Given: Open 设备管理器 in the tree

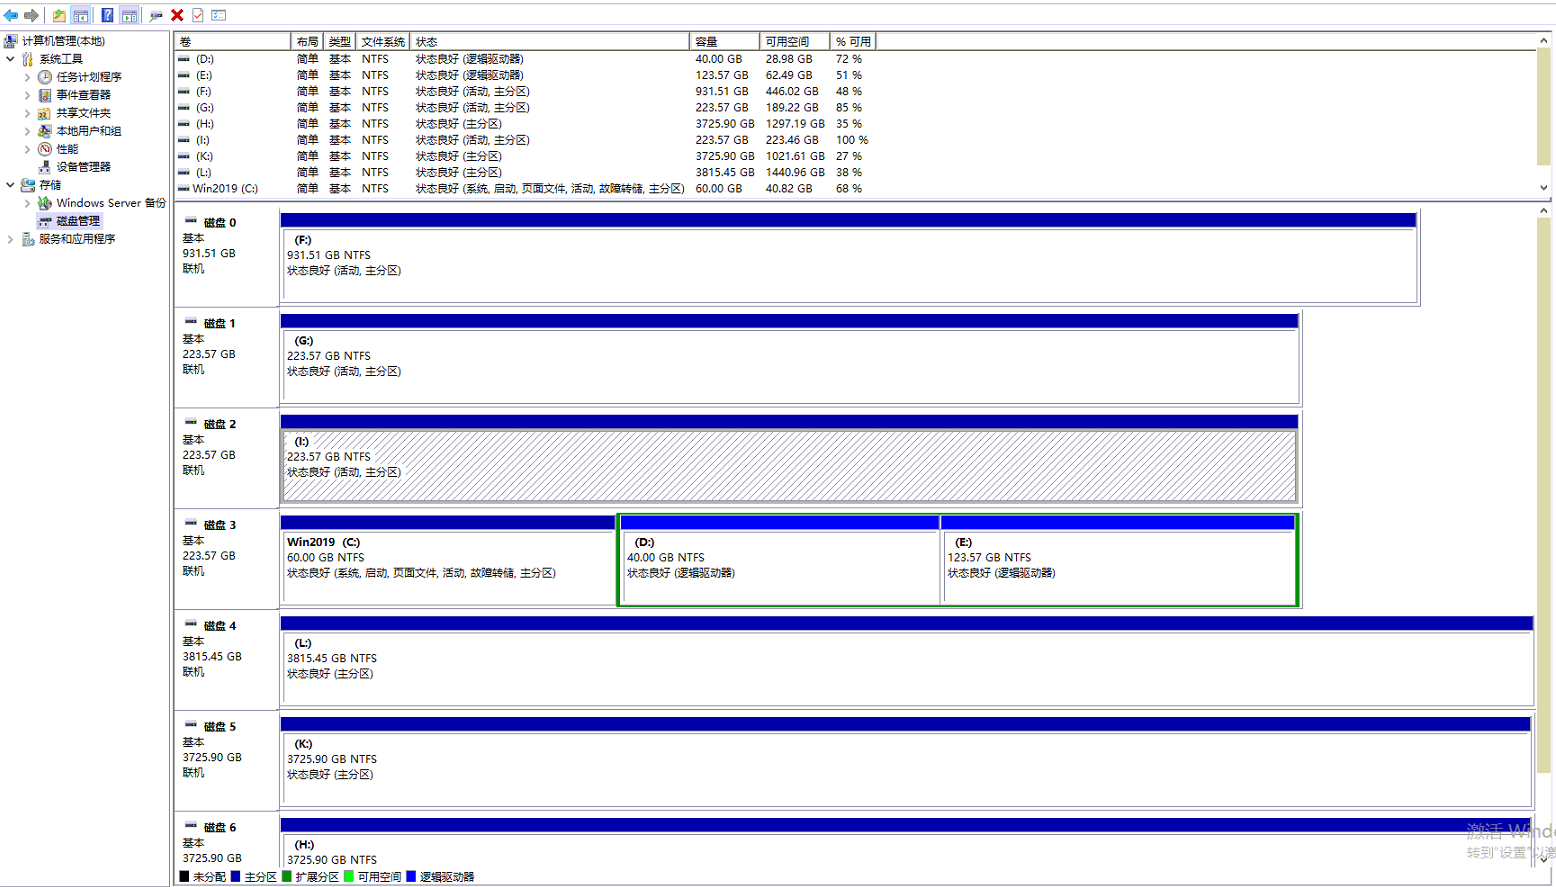Looking at the screenshot, I should coord(83,167).
